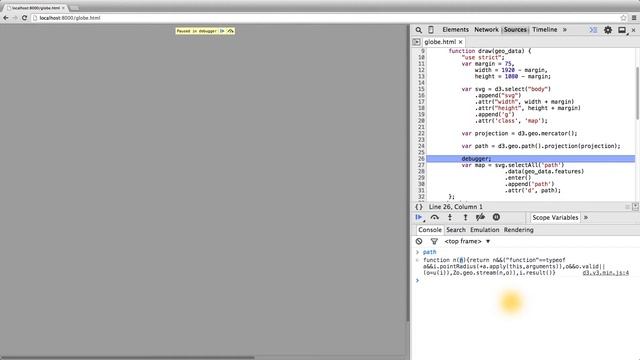
Task: Click the 'function draw(geo_data)' line
Action: pos(490,51)
